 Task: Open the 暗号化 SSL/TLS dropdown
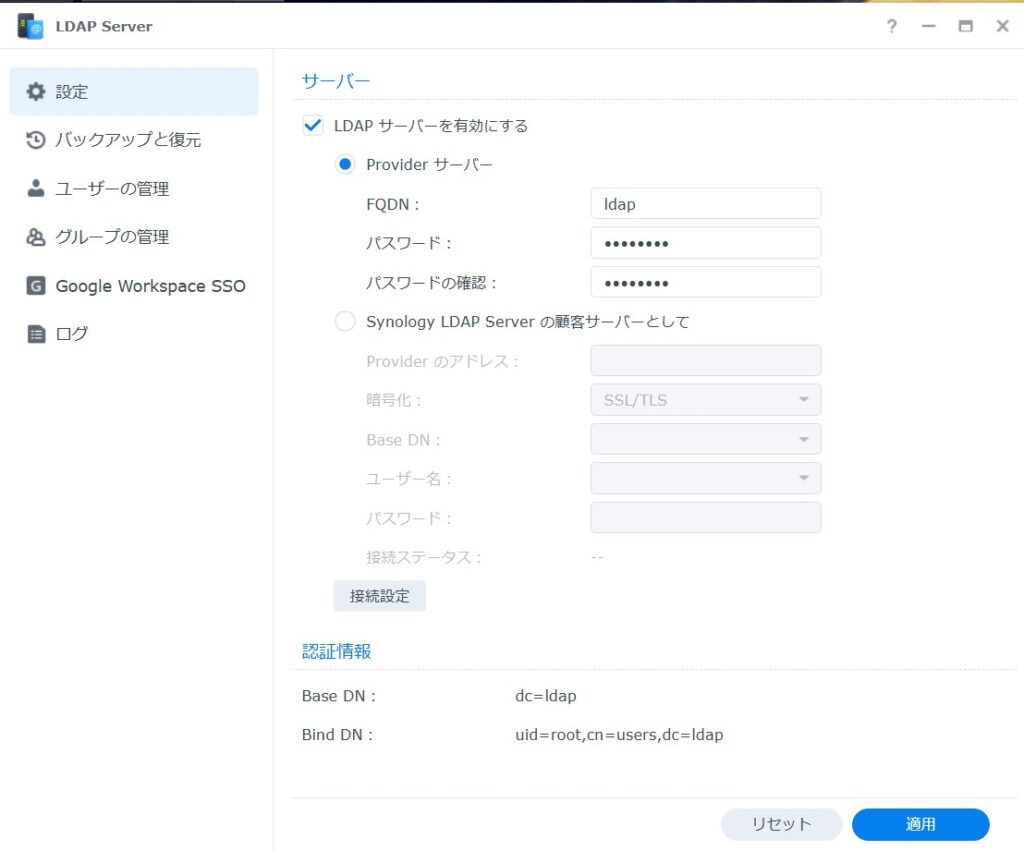705,400
